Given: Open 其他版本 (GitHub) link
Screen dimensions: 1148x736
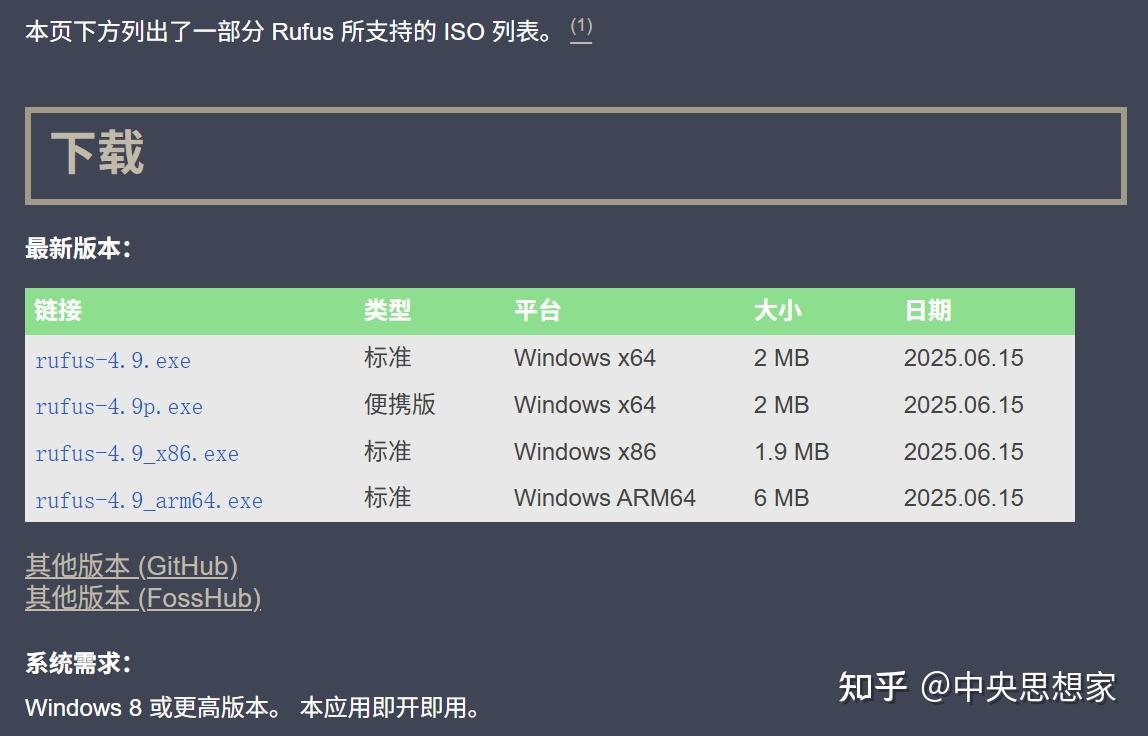Looking at the screenshot, I should [x=130, y=566].
